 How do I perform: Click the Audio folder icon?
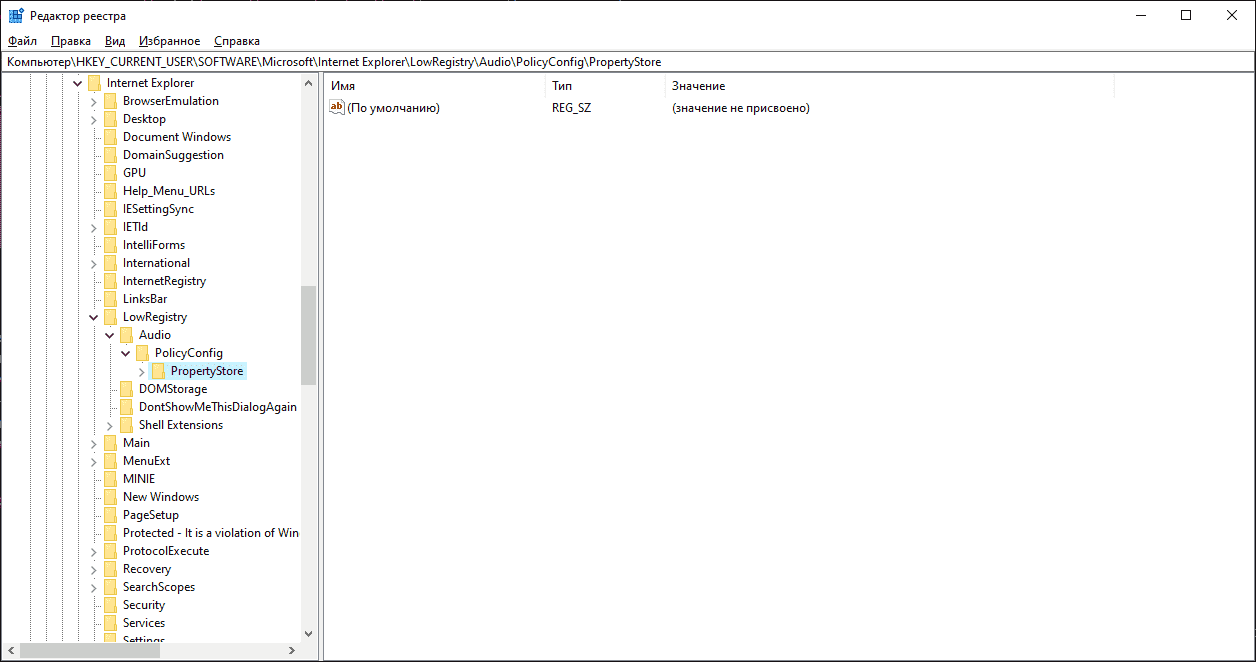pyautogui.click(x=126, y=335)
